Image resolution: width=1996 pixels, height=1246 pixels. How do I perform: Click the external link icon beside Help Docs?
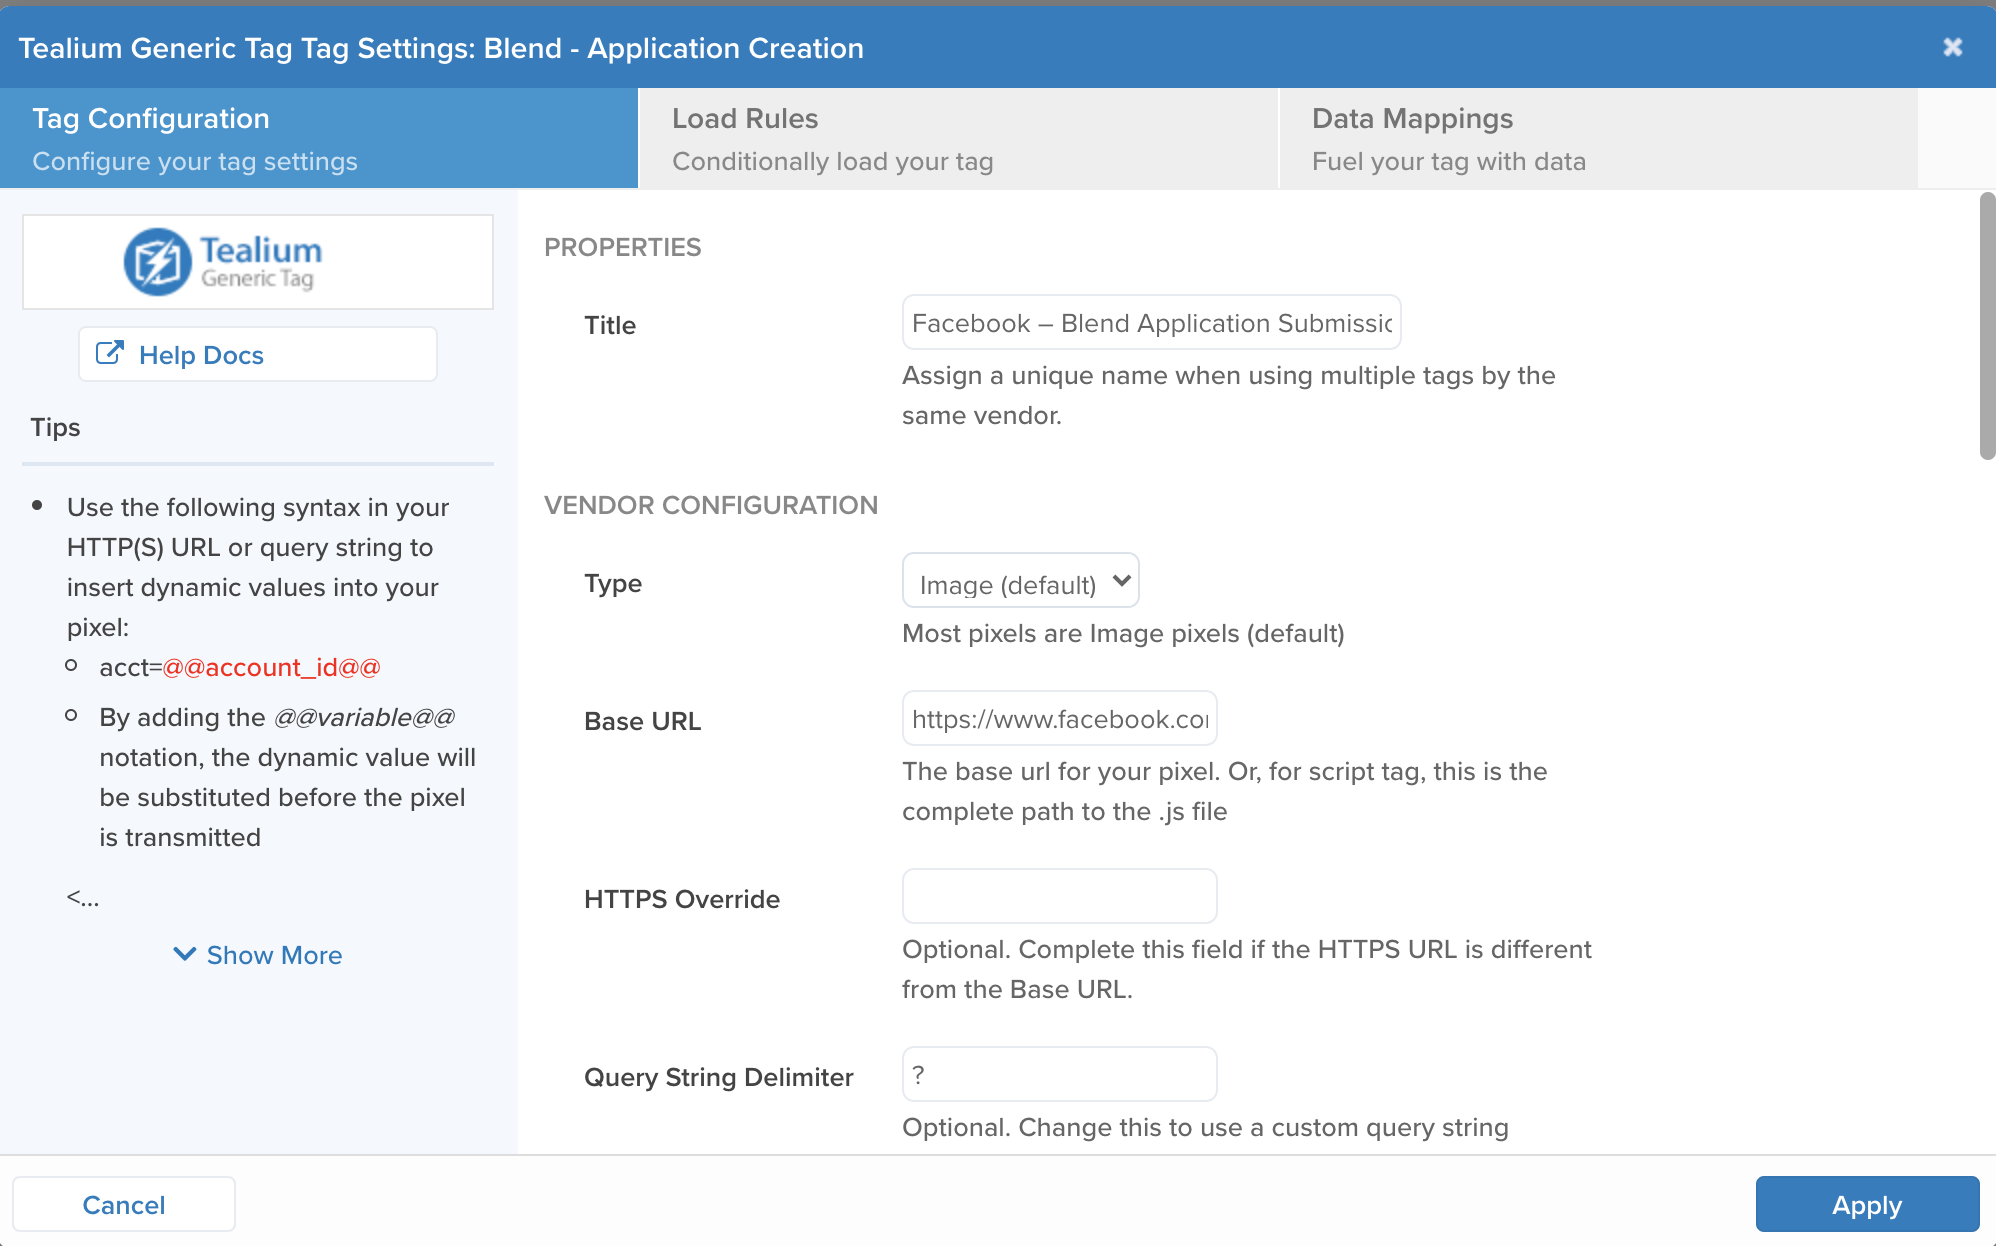[109, 354]
